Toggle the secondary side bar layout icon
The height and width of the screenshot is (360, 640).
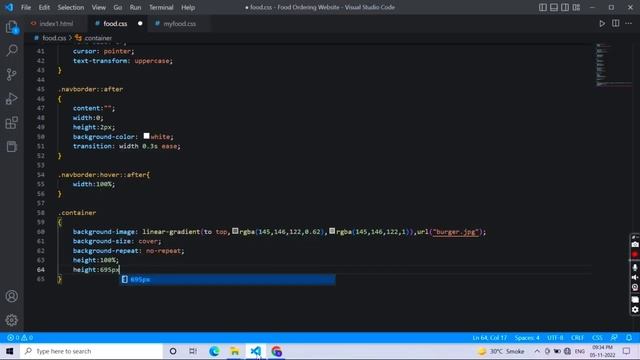tap(565, 7)
